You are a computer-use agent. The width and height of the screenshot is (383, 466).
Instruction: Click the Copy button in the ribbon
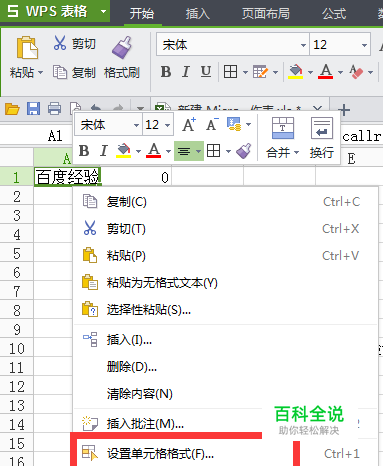(74, 72)
